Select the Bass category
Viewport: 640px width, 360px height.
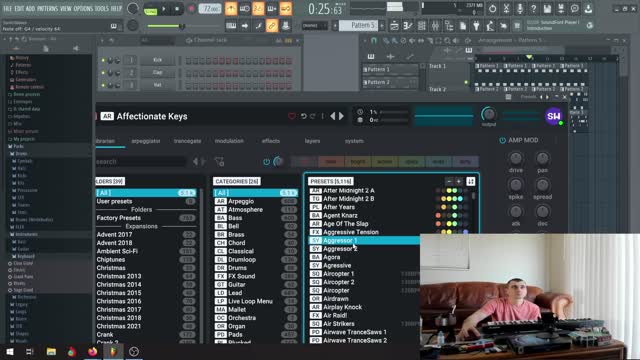click(x=256, y=218)
